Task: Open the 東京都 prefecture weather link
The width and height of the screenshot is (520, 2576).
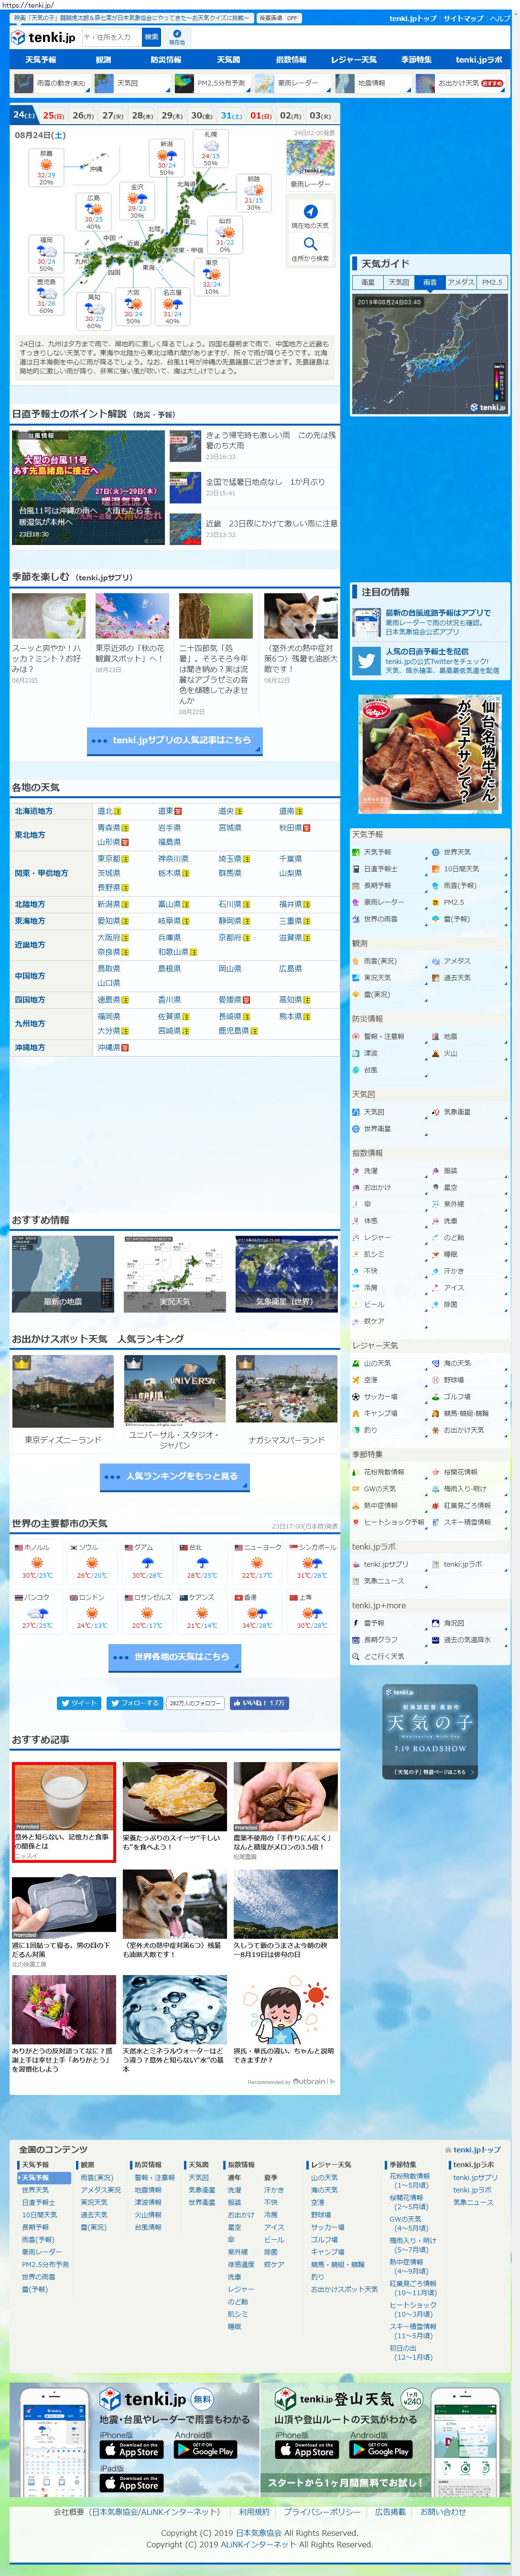Action: [x=109, y=858]
